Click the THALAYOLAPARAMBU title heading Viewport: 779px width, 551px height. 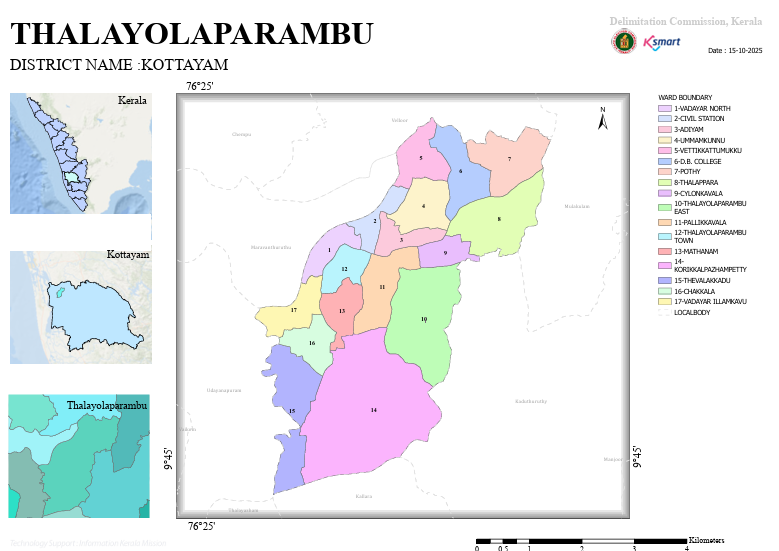[x=191, y=34]
